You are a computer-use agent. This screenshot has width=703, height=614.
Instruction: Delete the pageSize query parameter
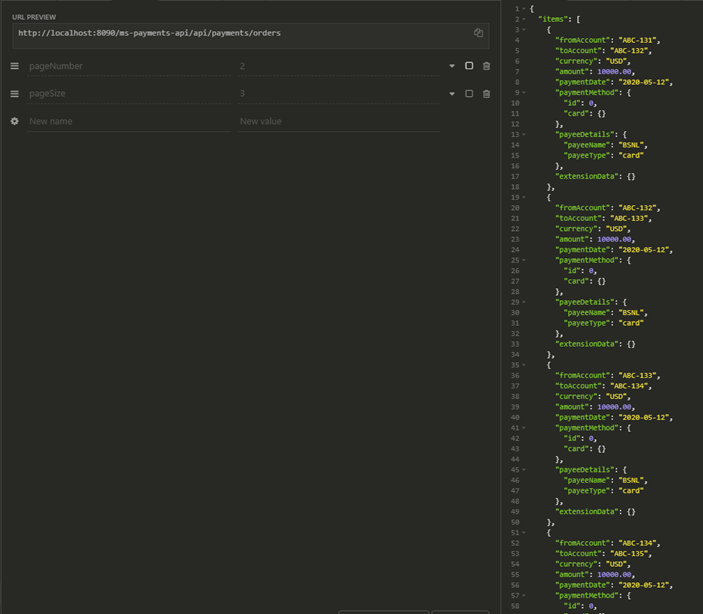click(487, 94)
